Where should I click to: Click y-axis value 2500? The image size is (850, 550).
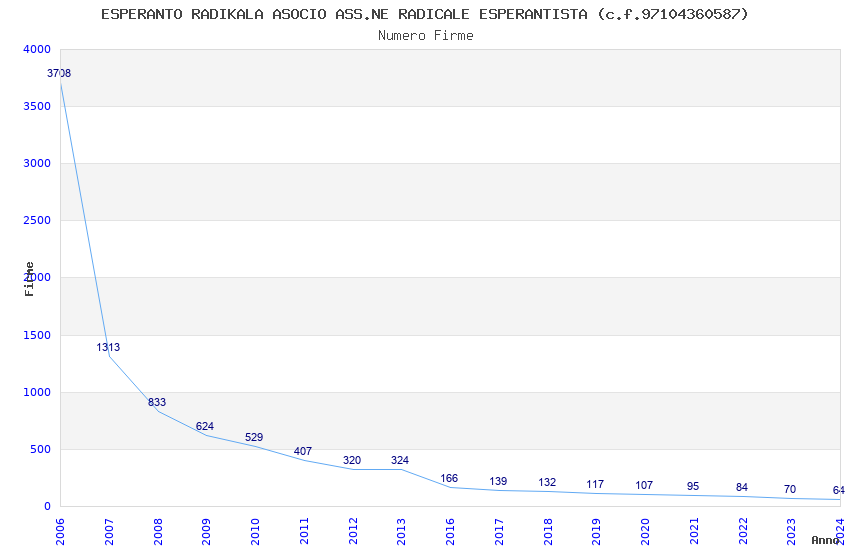click(37, 221)
